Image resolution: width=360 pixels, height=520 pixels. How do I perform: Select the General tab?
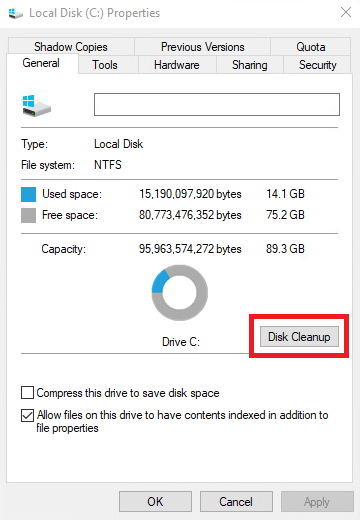41,63
